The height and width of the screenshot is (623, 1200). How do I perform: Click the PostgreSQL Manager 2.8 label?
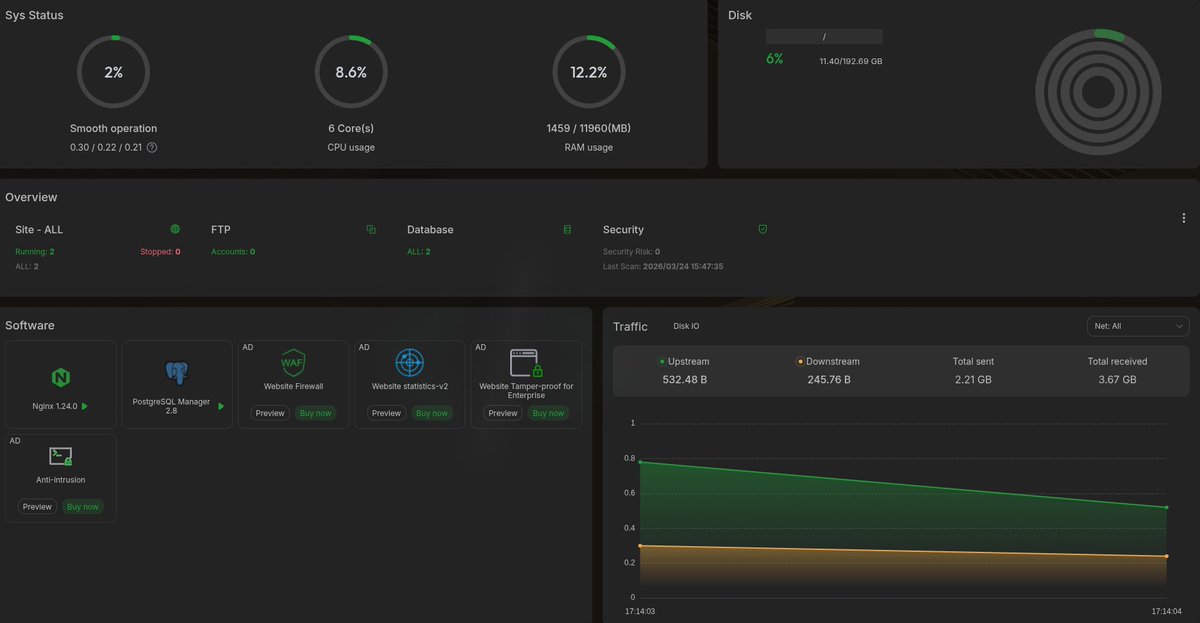point(171,406)
